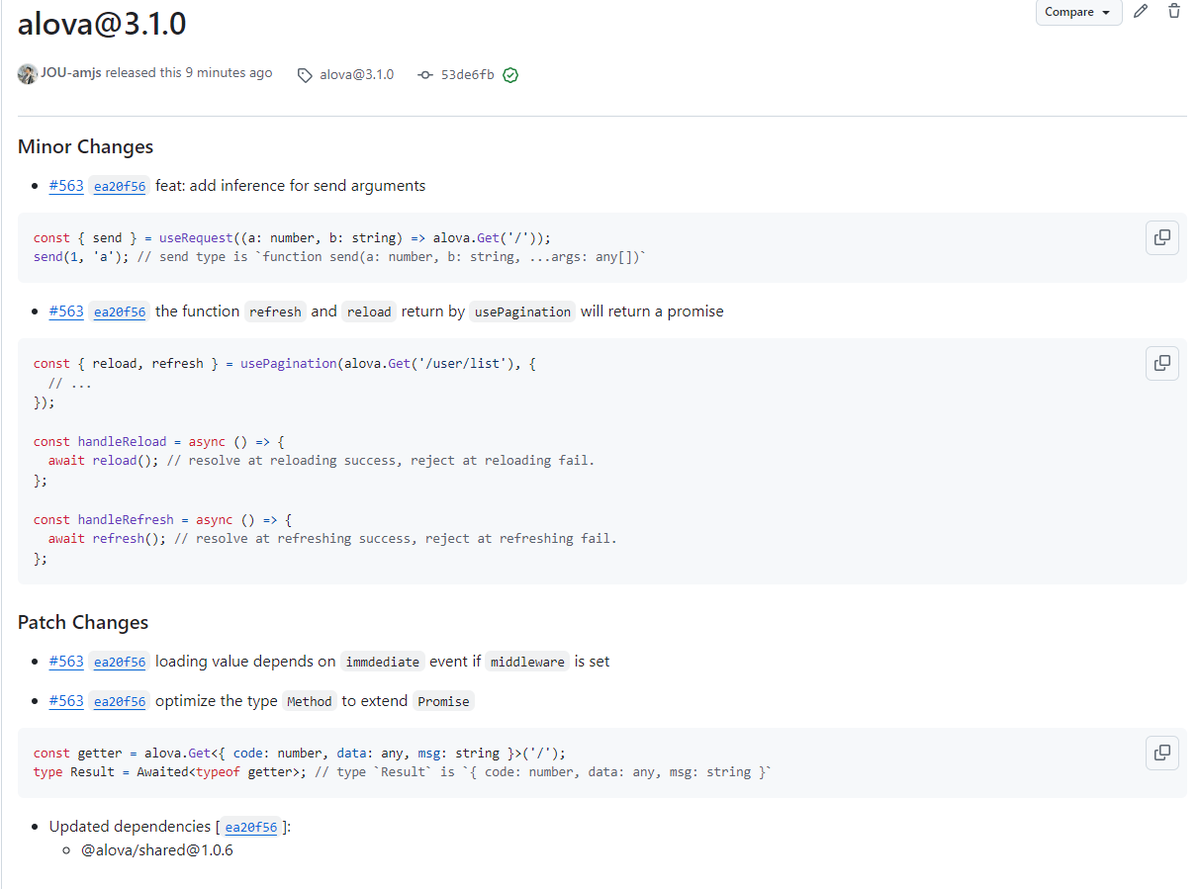The width and height of the screenshot is (1200, 889).
Task: Open JOU-amjs author avatar
Action: pos(27,74)
